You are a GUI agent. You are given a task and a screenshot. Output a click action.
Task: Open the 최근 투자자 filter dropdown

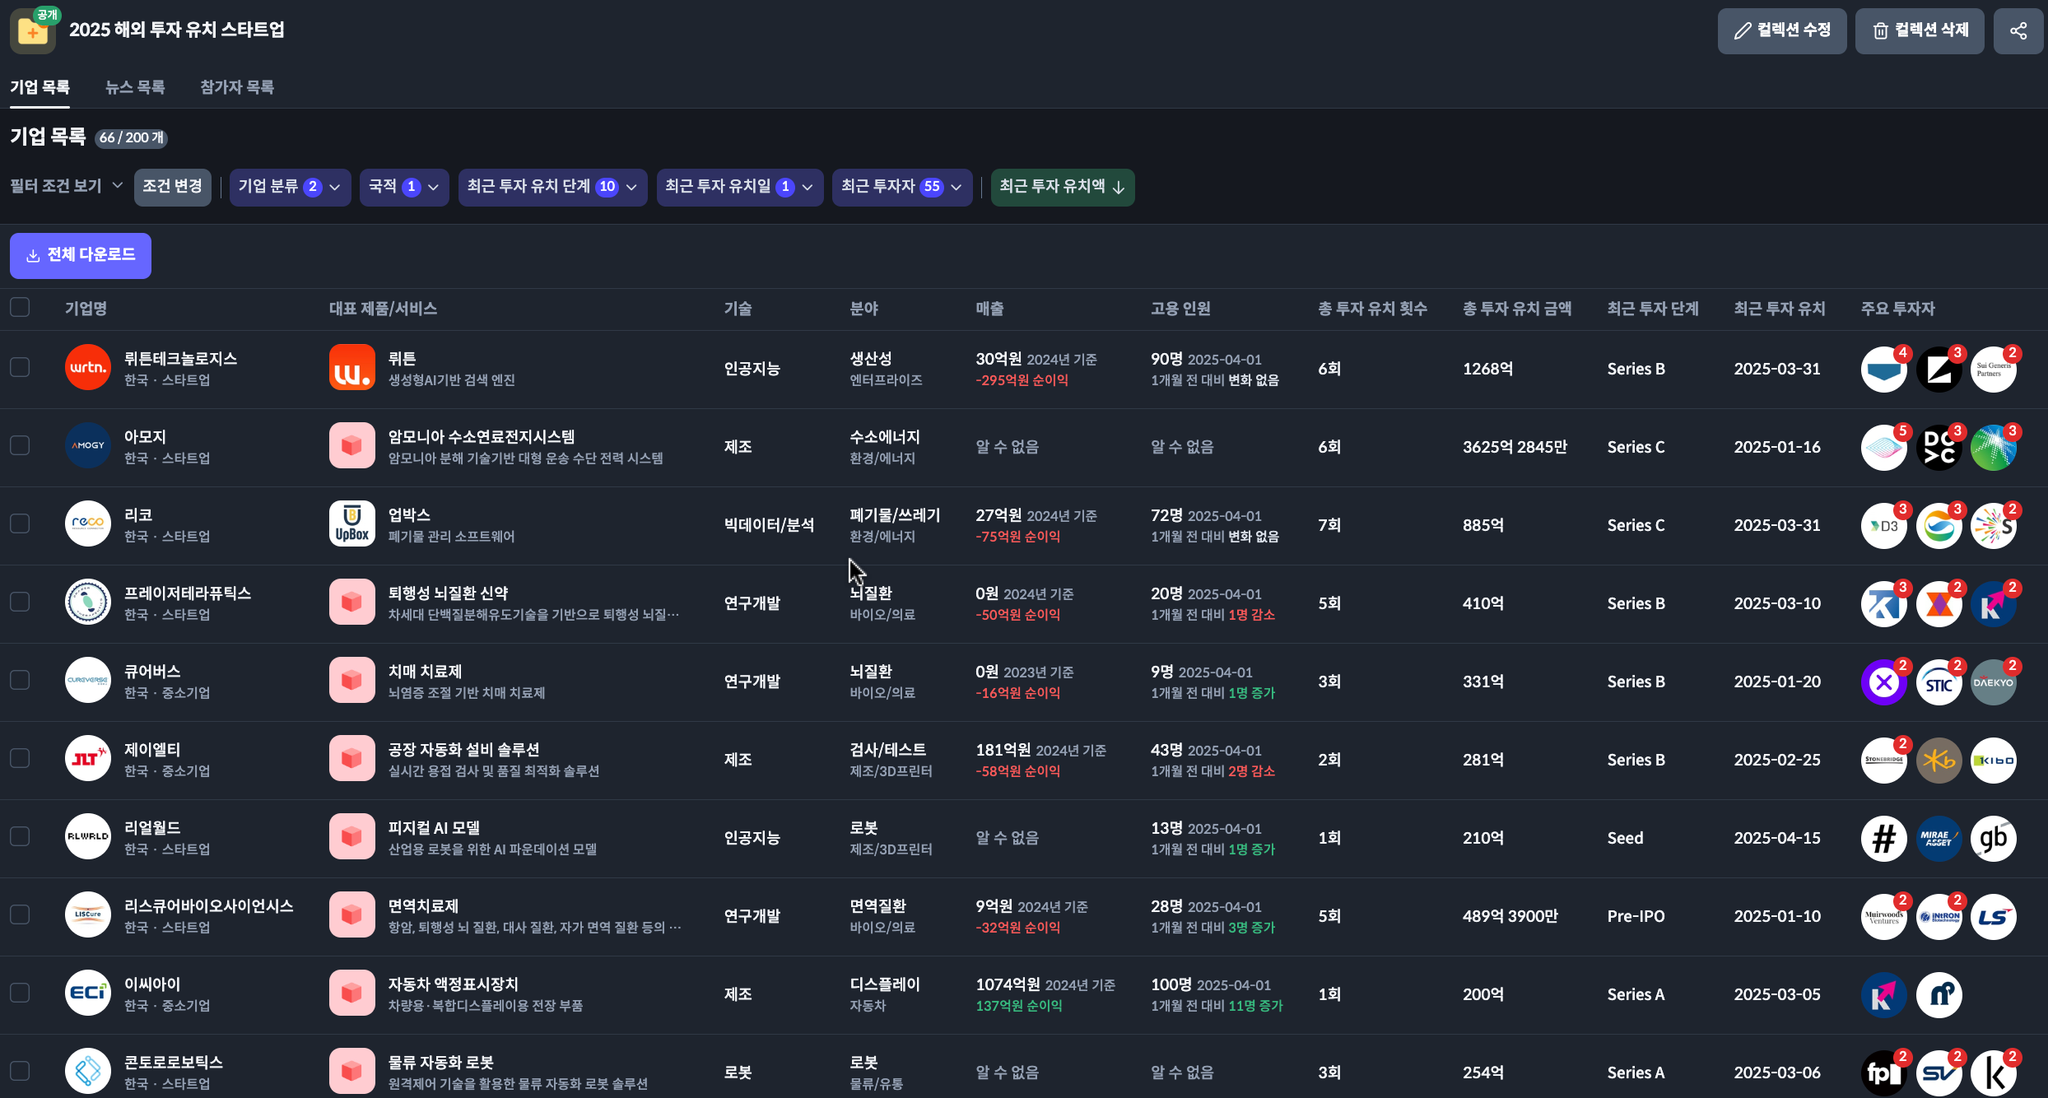[x=901, y=187]
